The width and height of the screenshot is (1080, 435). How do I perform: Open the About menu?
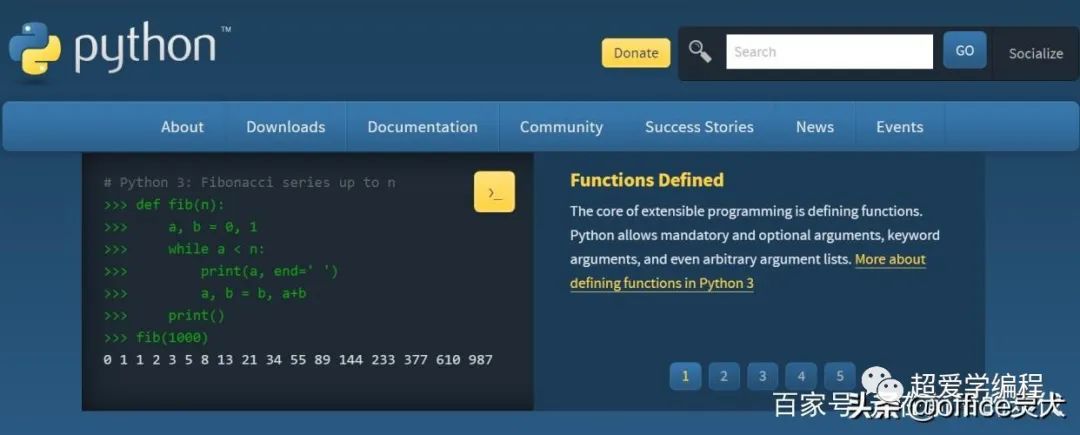pos(183,127)
